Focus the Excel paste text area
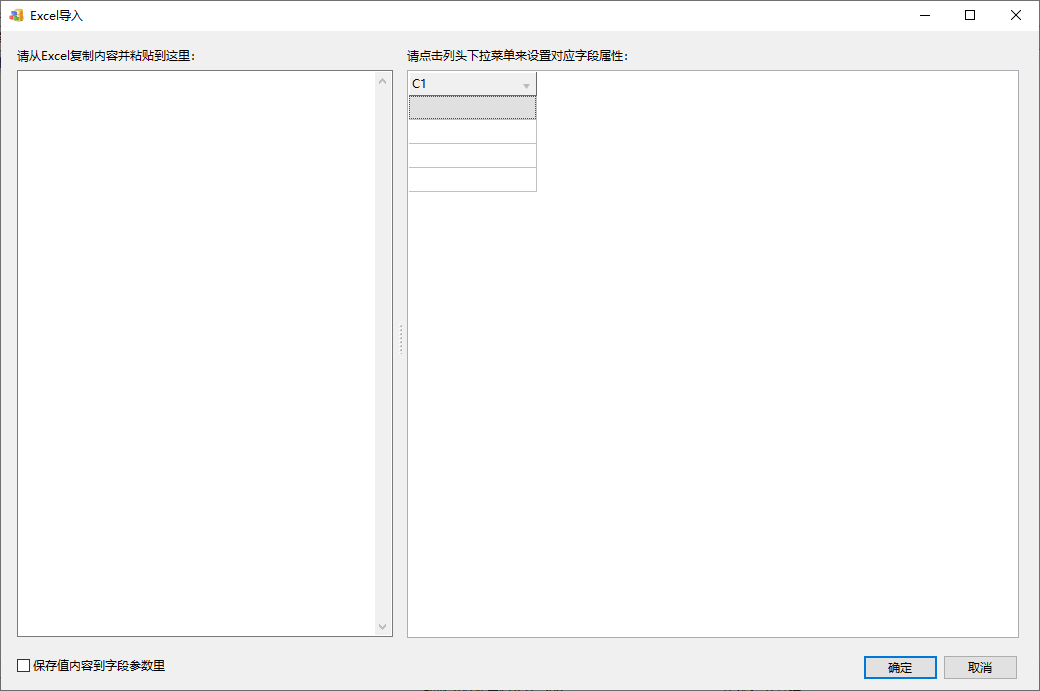 click(x=196, y=353)
